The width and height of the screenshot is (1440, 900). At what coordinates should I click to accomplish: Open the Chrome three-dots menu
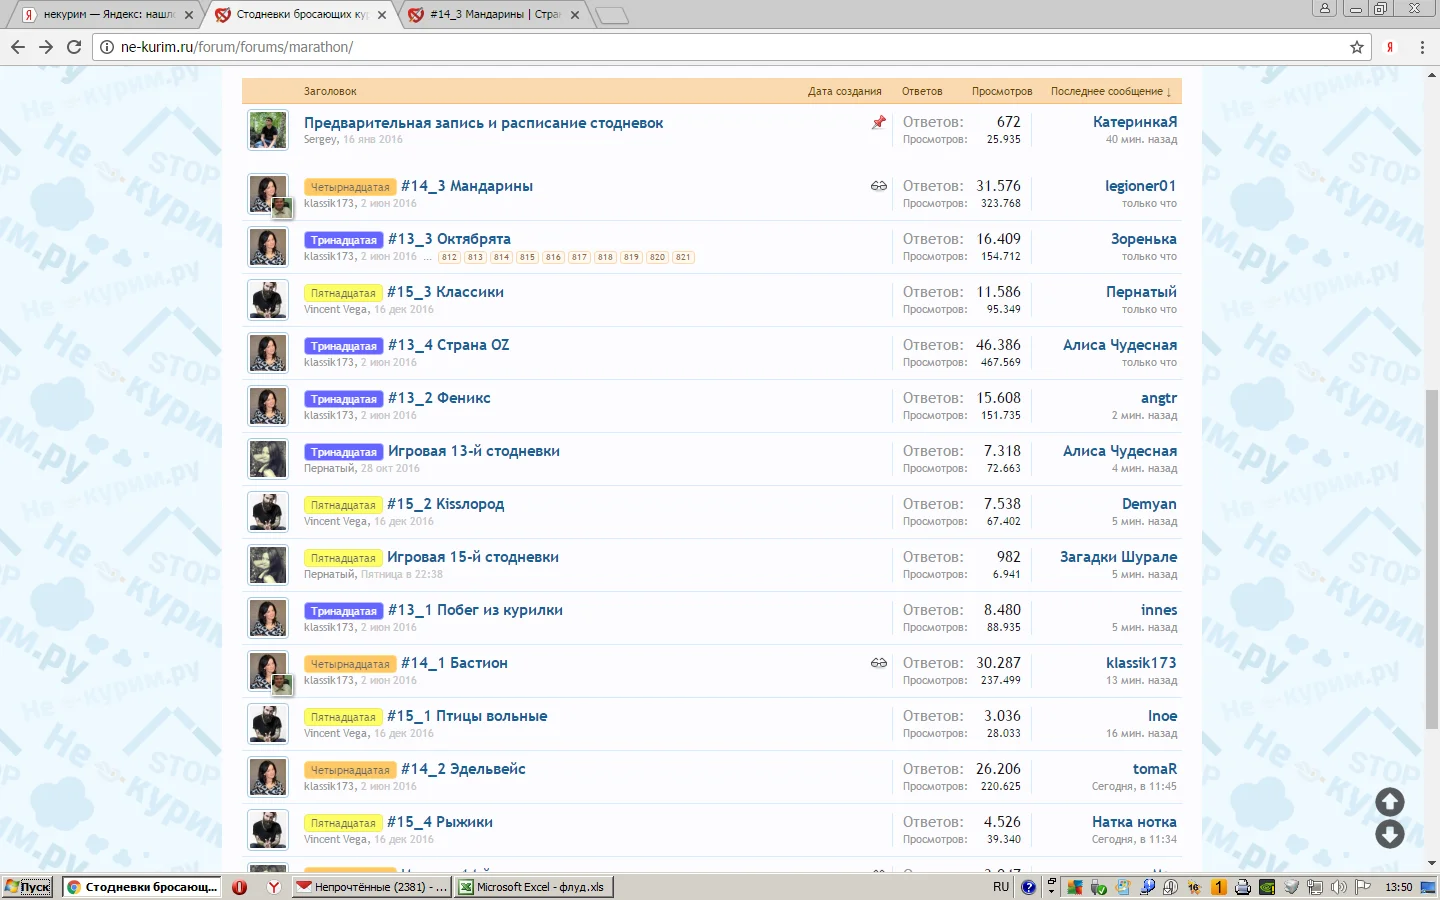(1422, 47)
